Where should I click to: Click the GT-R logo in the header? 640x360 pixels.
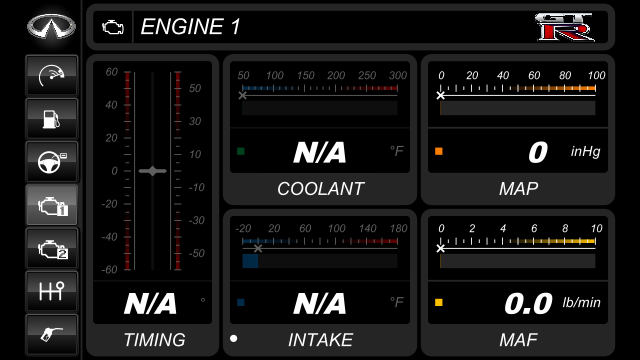pyautogui.click(x=565, y=27)
